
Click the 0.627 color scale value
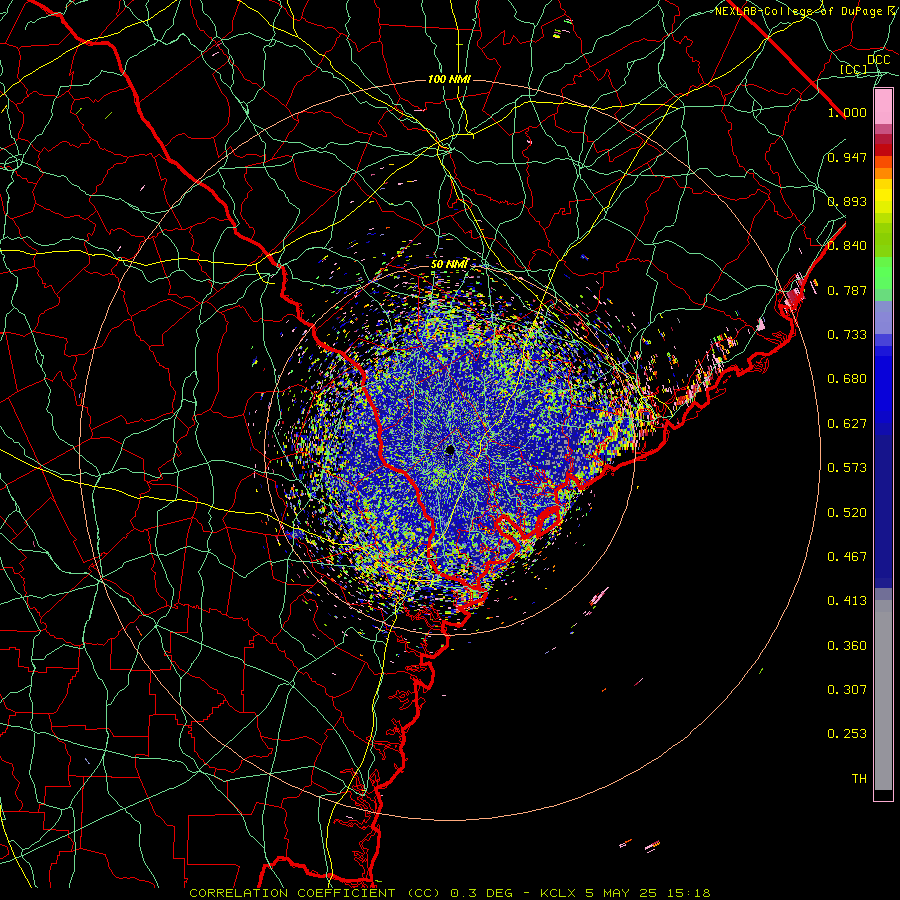point(847,424)
